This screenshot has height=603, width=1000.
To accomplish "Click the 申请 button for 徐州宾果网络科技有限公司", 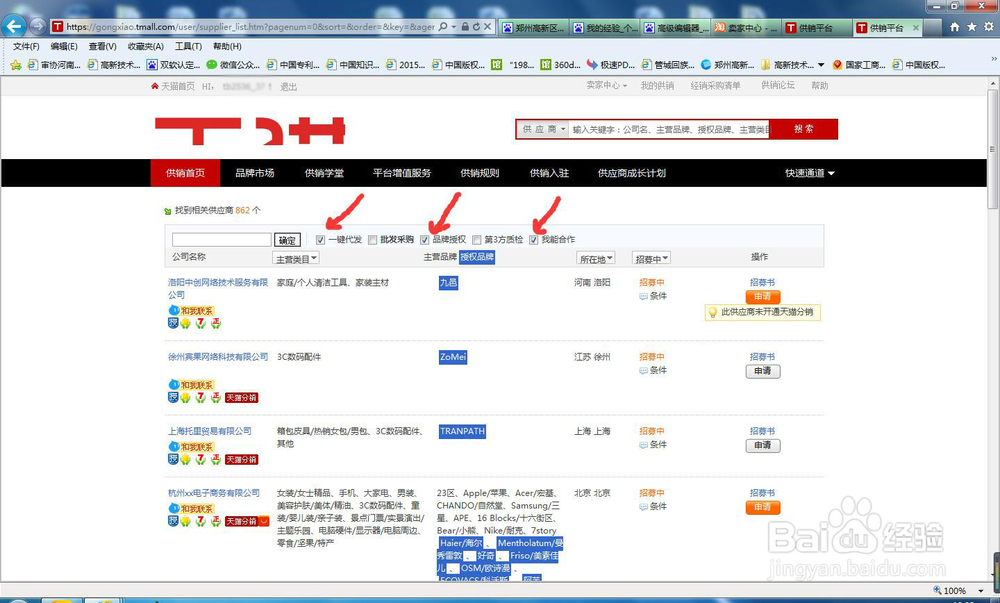I will point(763,371).
